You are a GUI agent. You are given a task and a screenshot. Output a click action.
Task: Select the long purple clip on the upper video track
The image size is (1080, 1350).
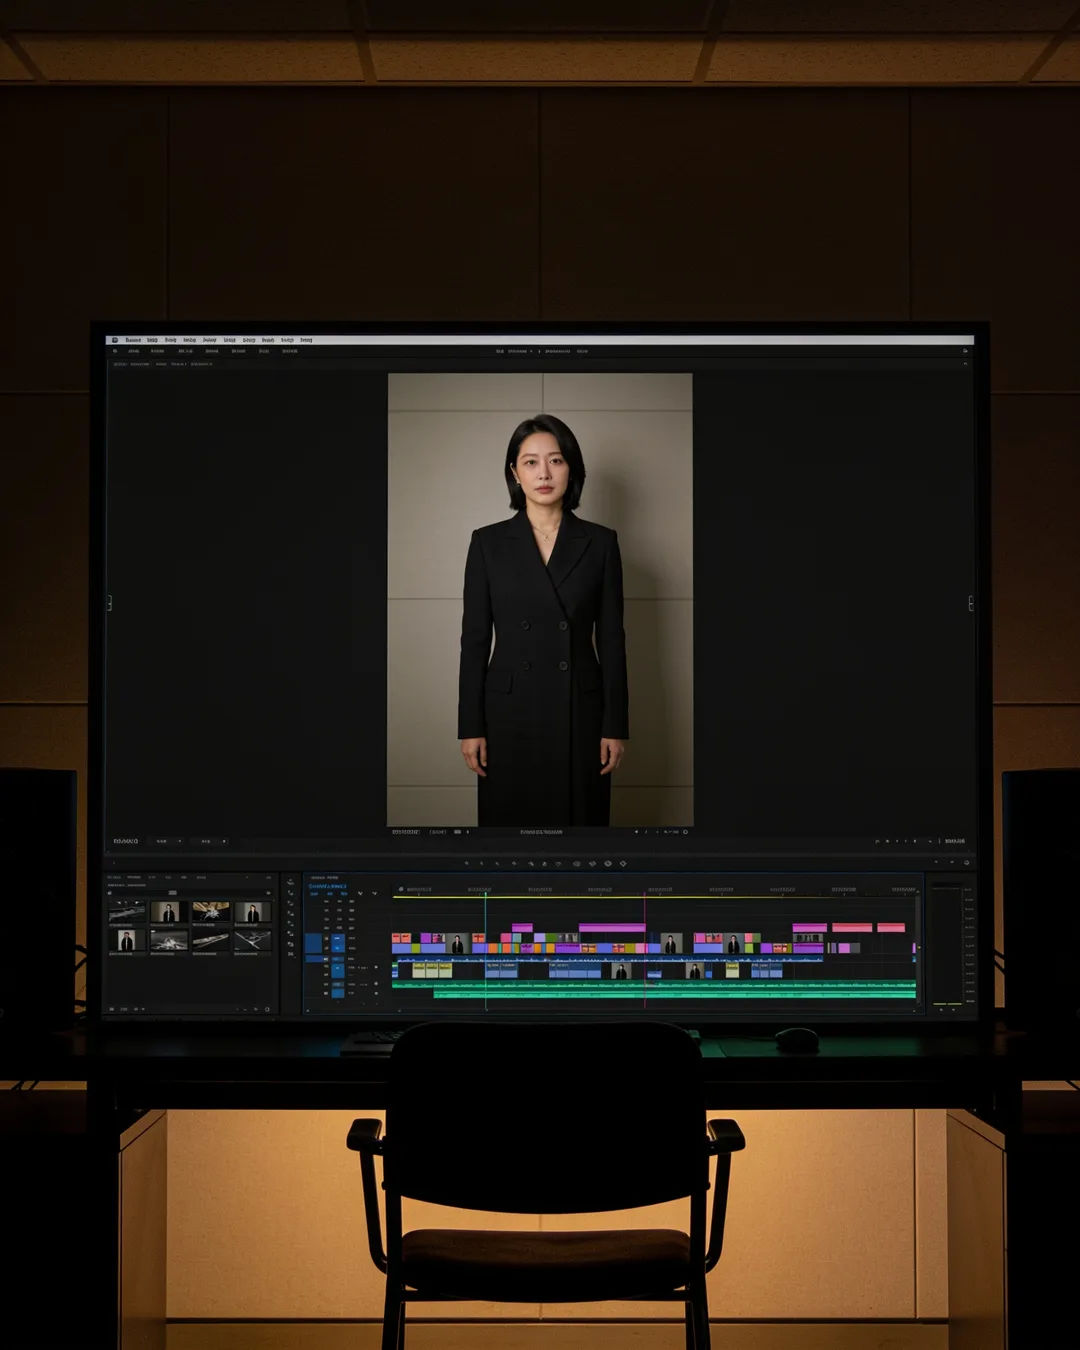click(612, 928)
